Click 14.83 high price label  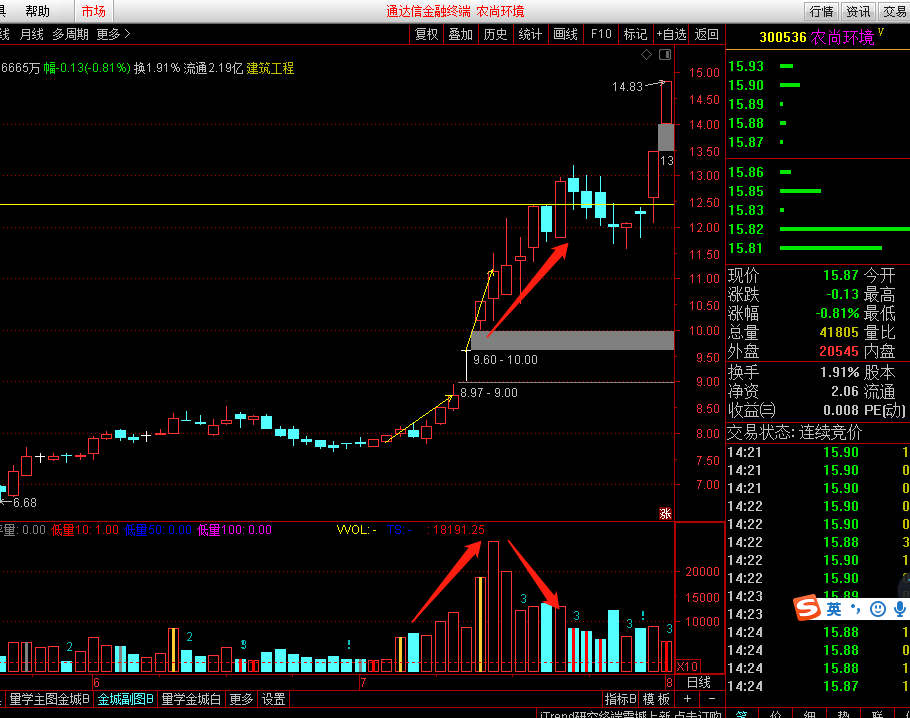pos(627,86)
